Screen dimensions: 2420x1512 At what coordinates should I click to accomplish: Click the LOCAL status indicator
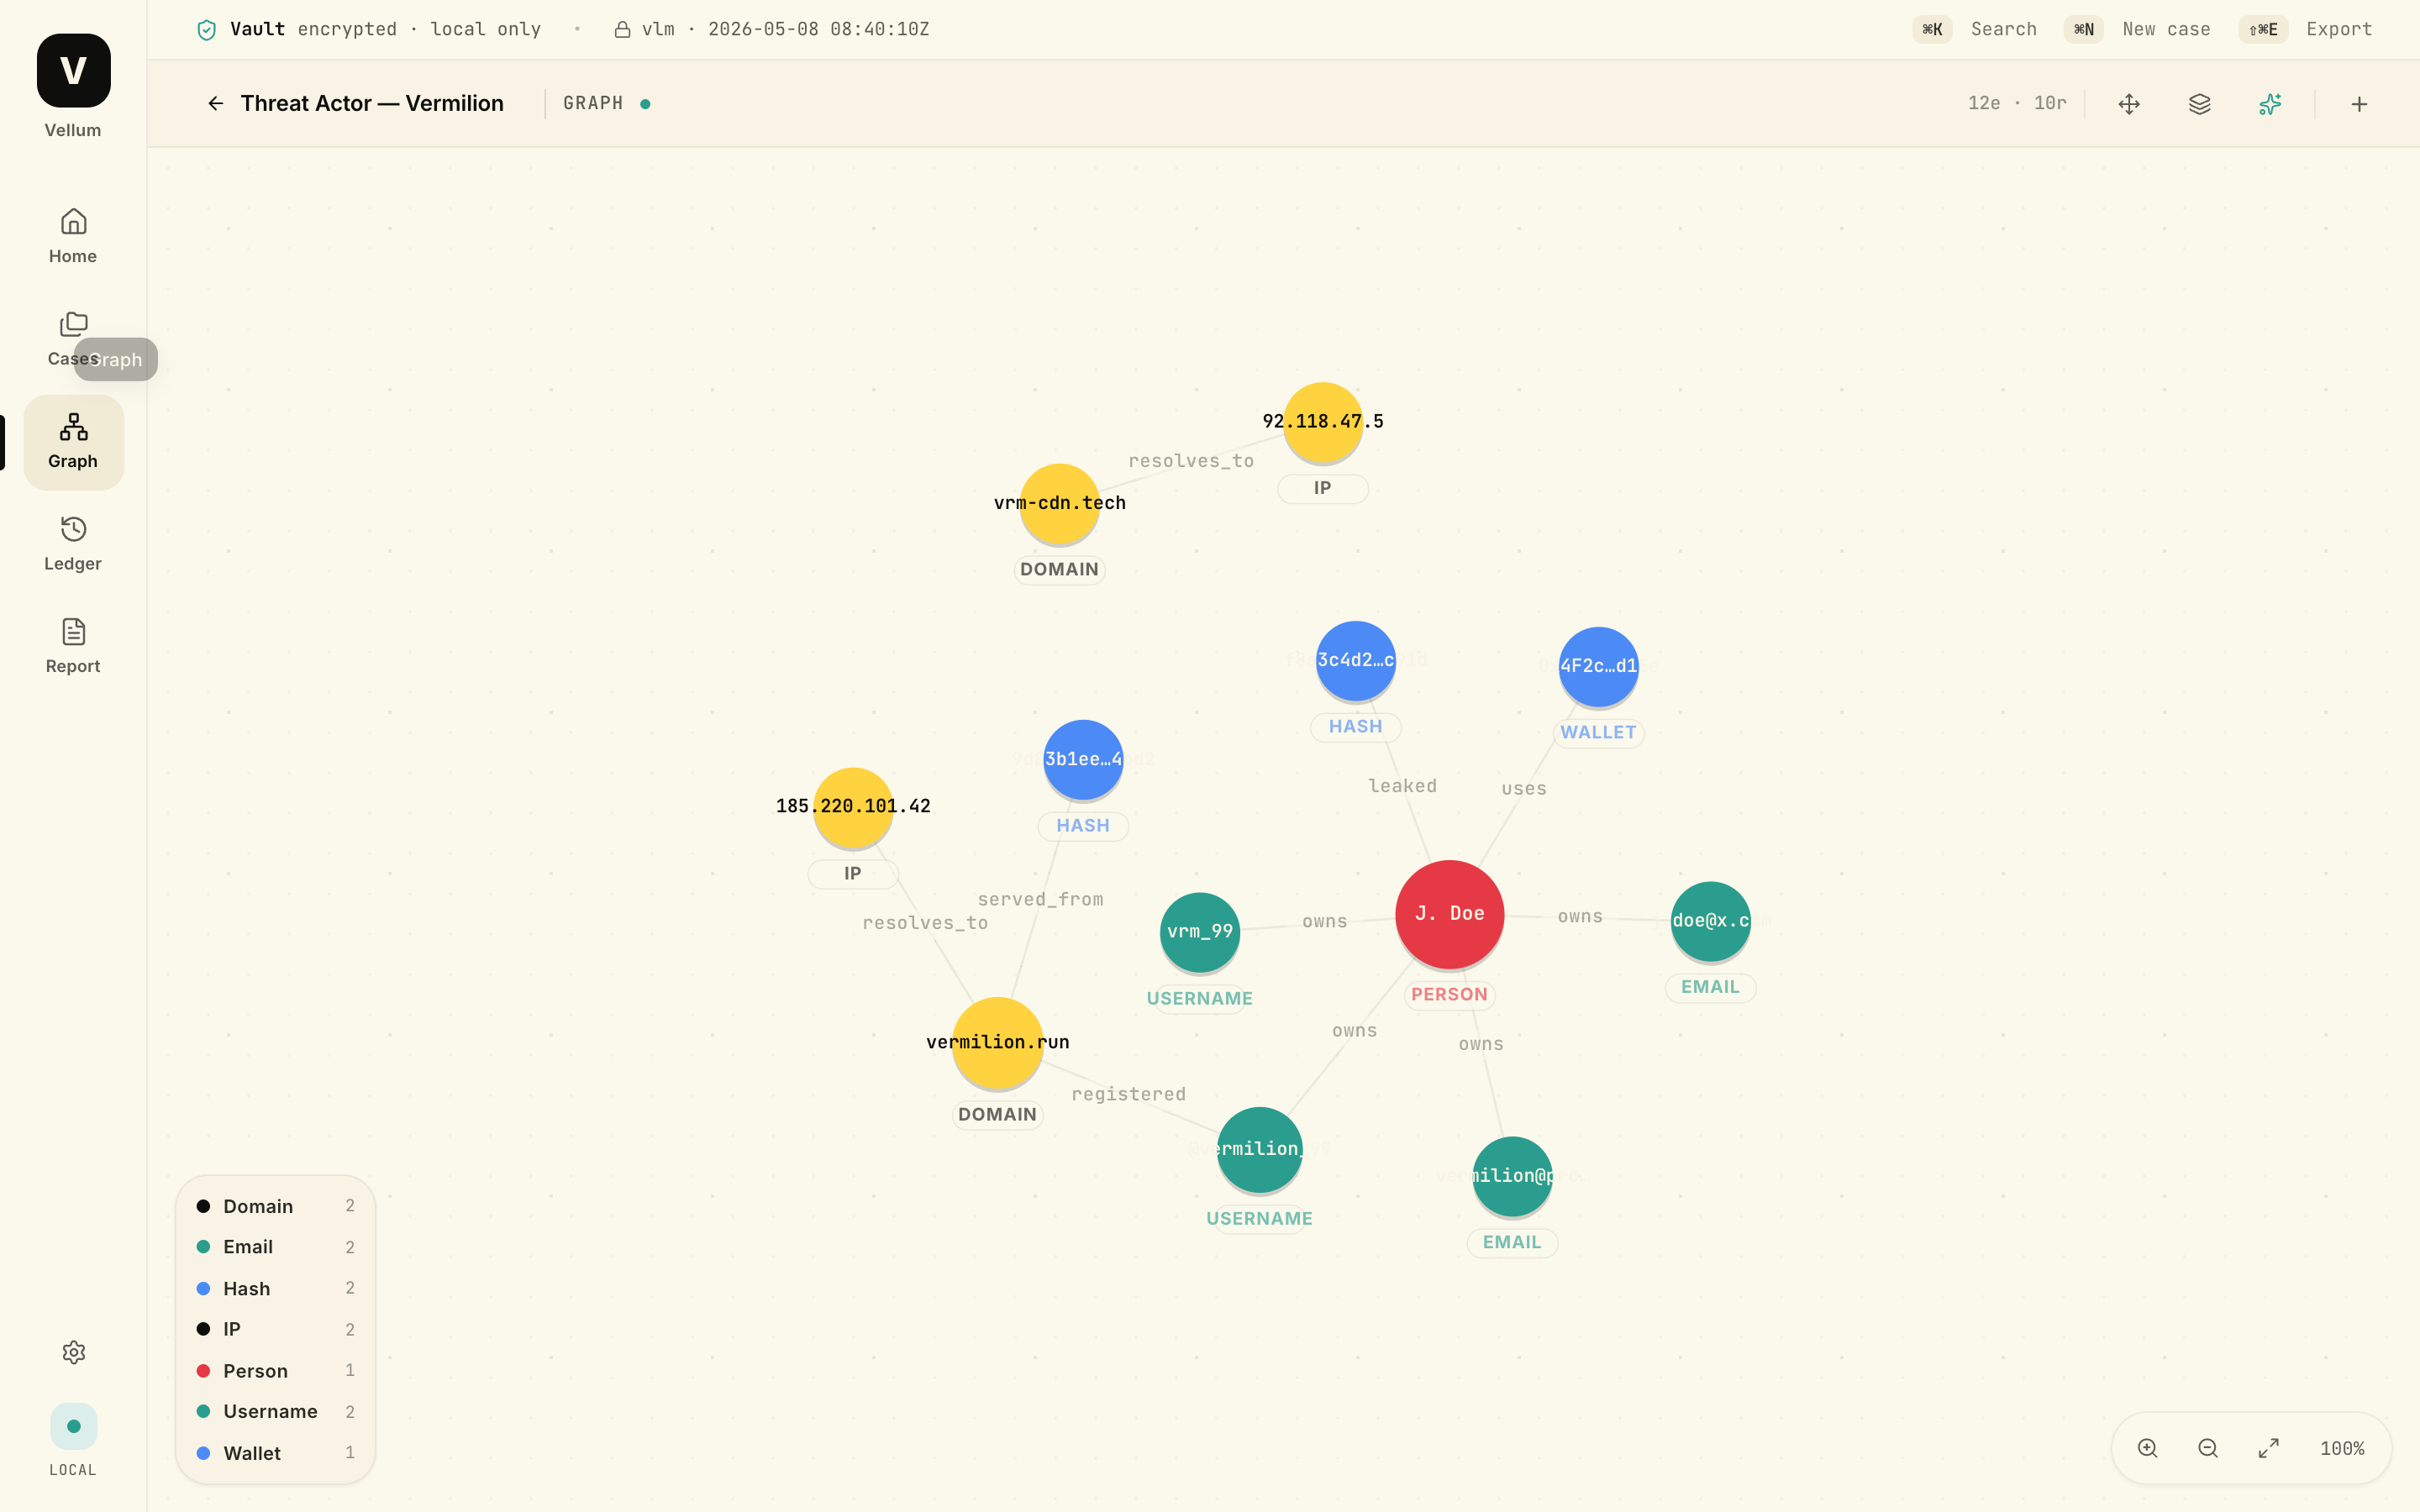(73, 1441)
